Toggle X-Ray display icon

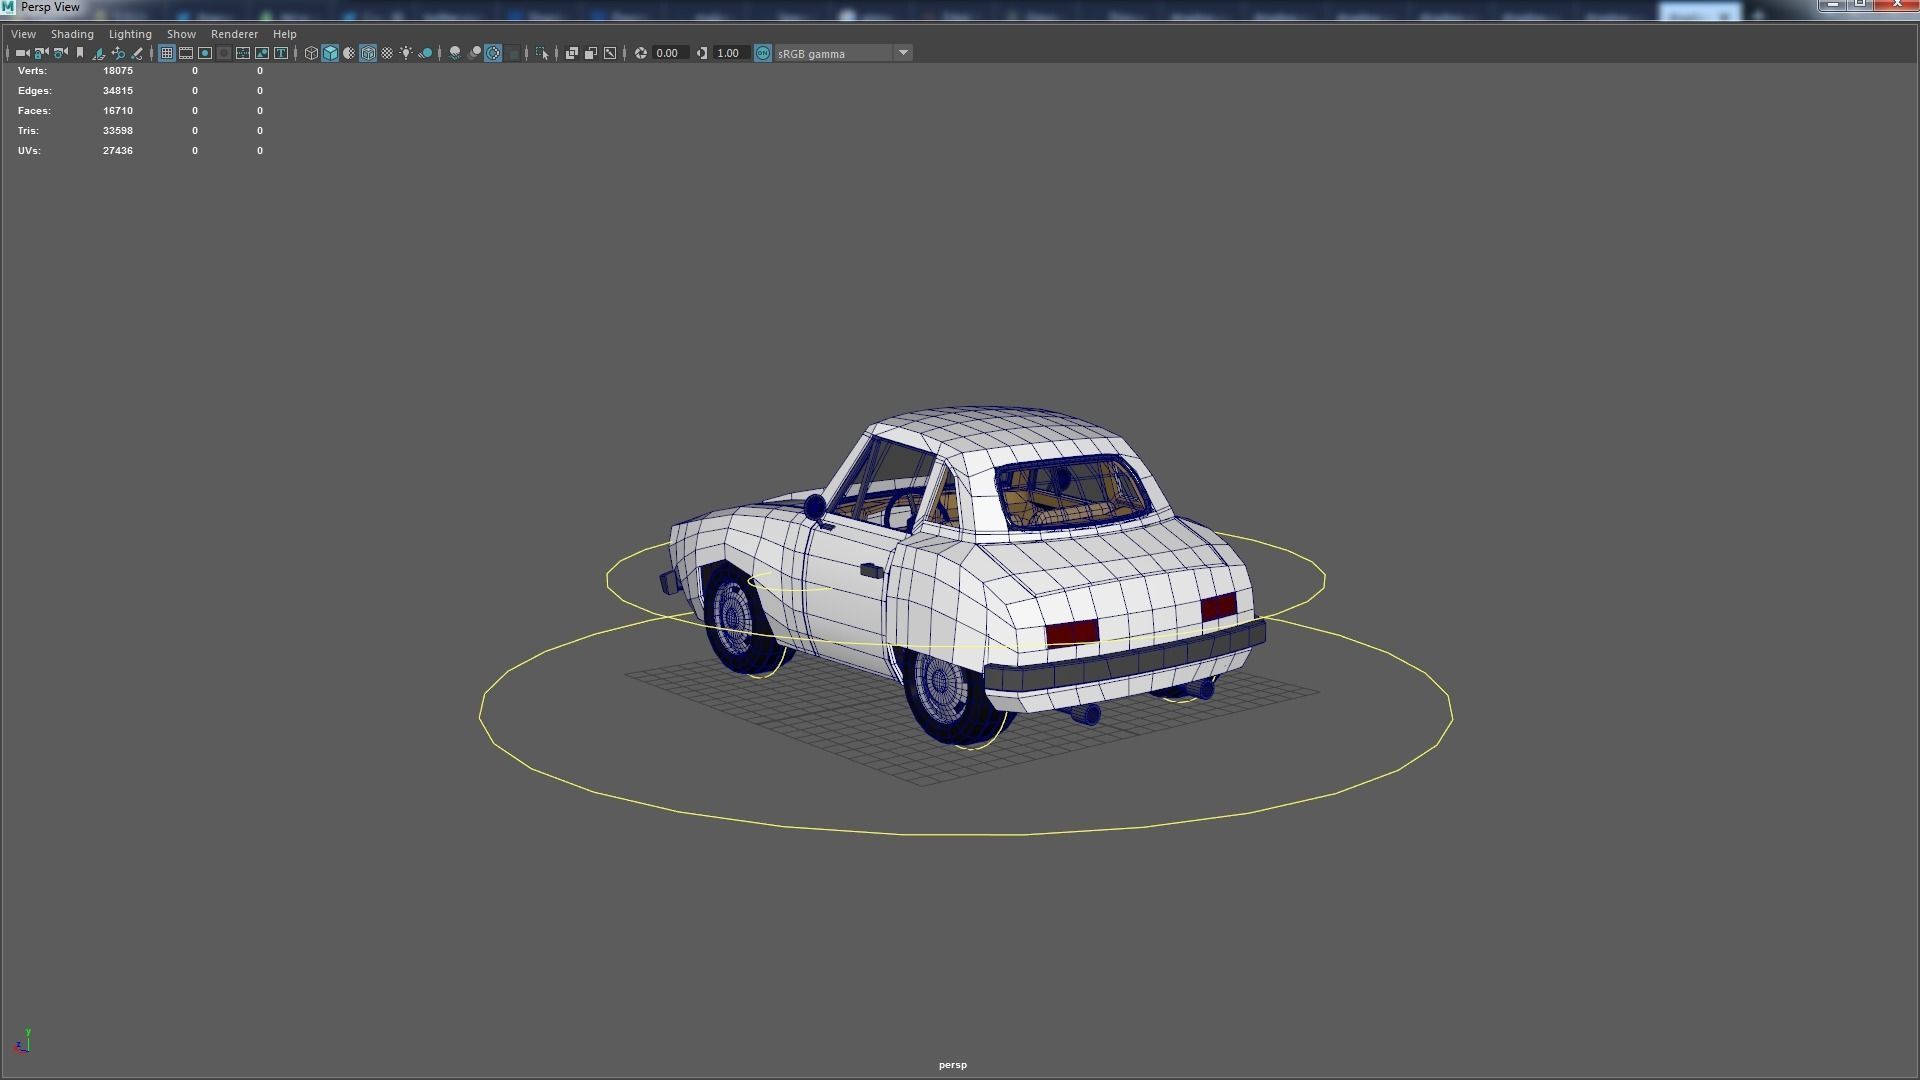coord(572,53)
